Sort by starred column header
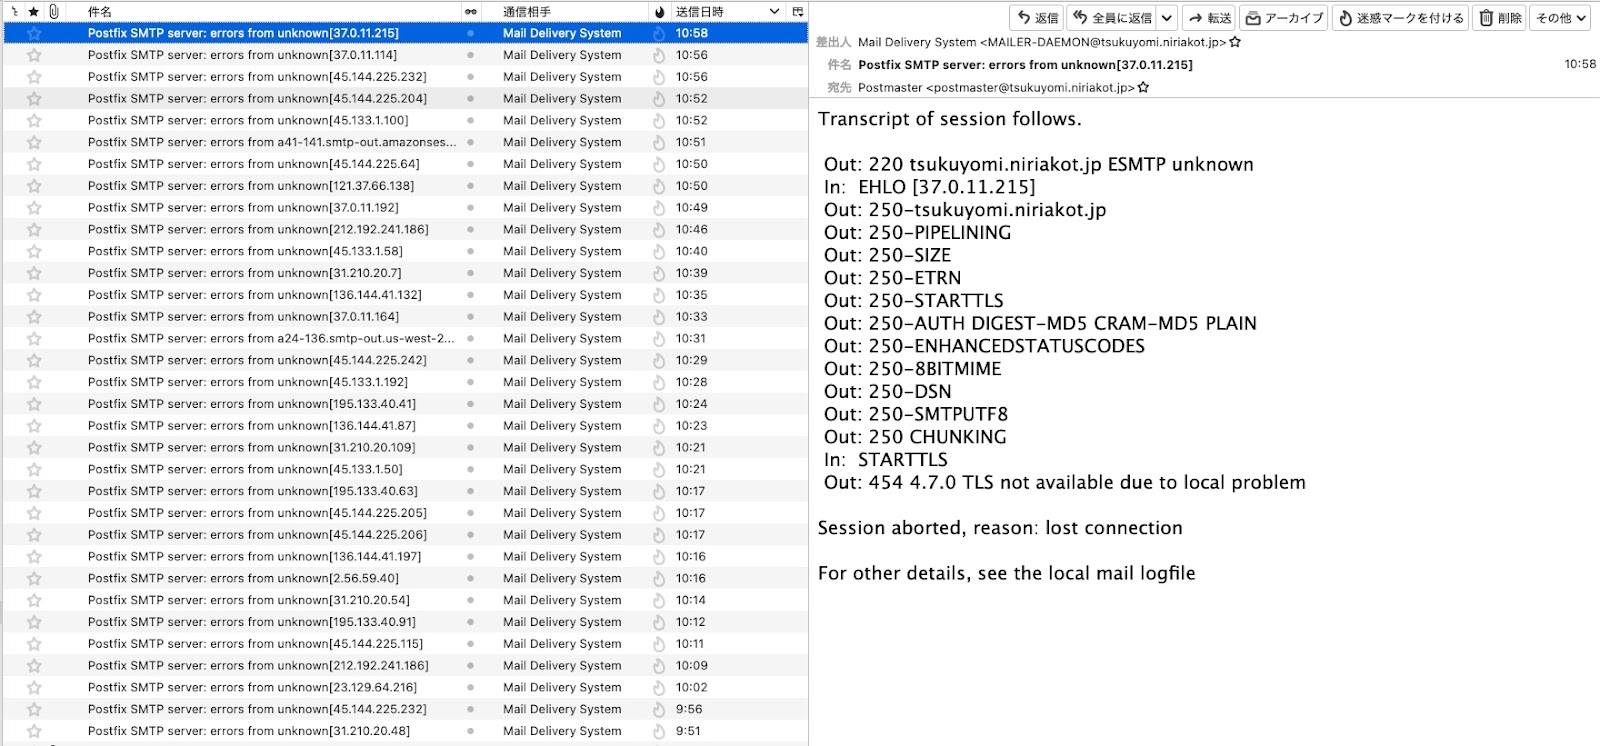Screen dimensions: 1600x746 34,12
